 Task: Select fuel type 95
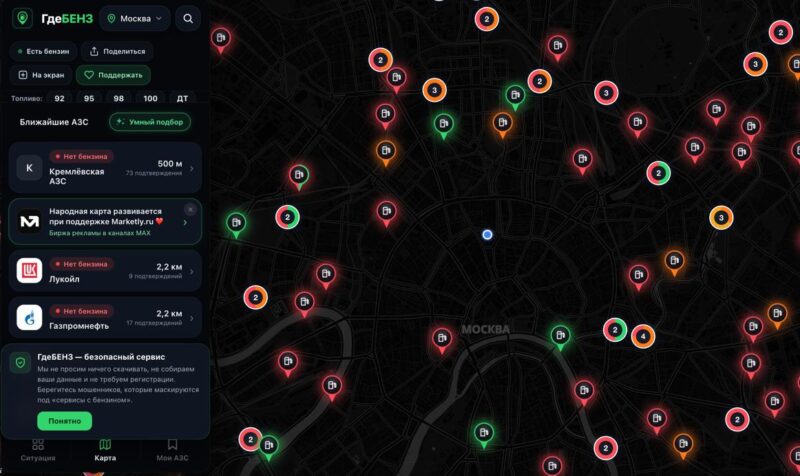[x=89, y=98]
